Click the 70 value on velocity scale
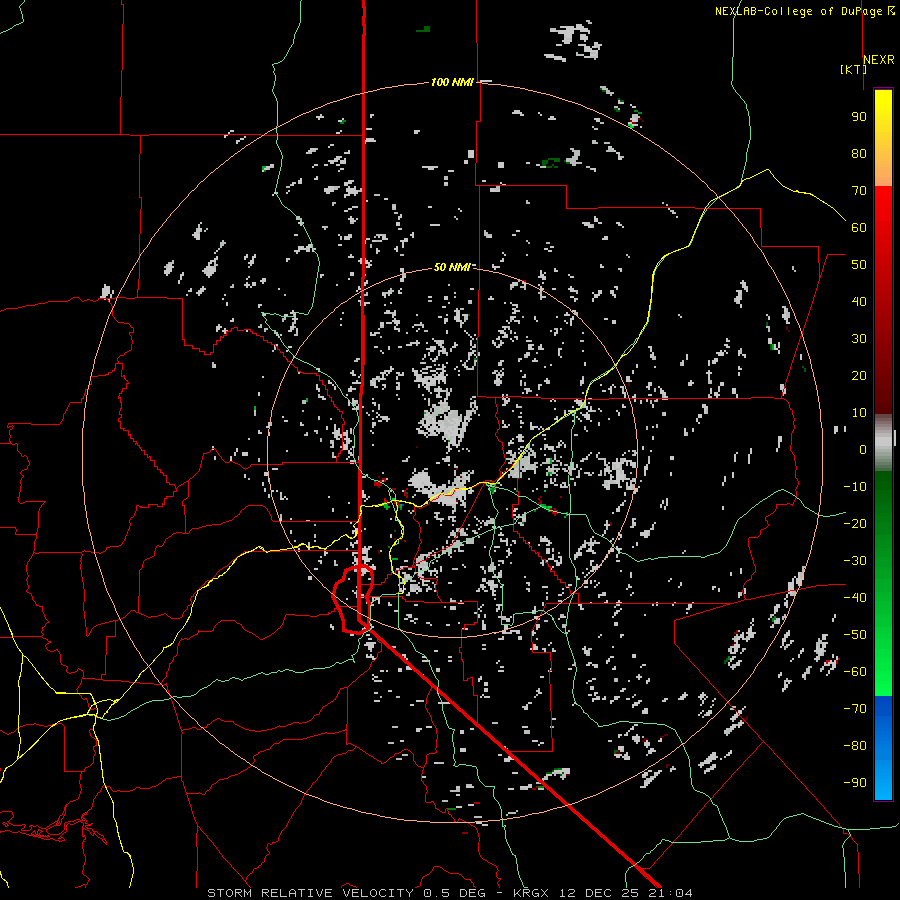900x900 pixels. (859, 191)
